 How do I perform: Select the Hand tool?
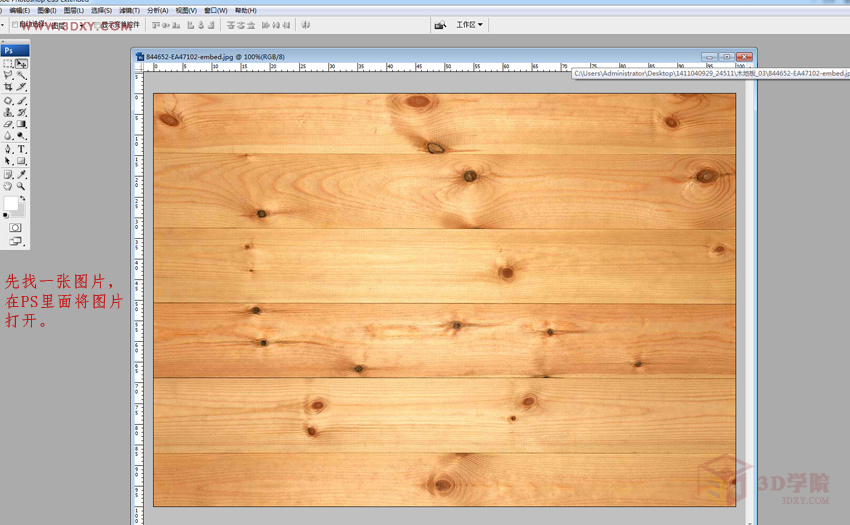click(x=8, y=186)
